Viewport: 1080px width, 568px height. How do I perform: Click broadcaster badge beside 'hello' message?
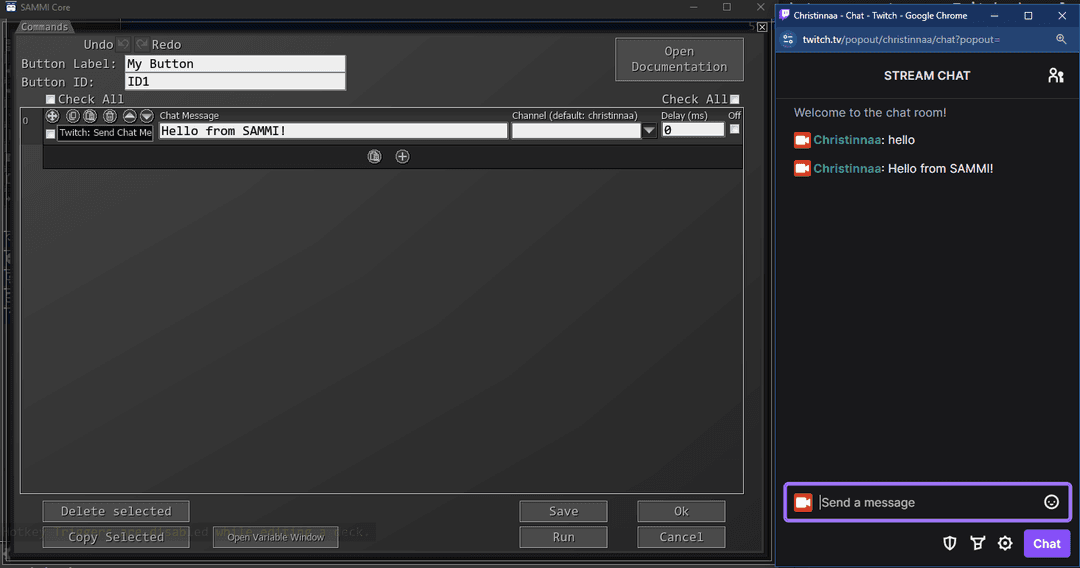click(802, 140)
